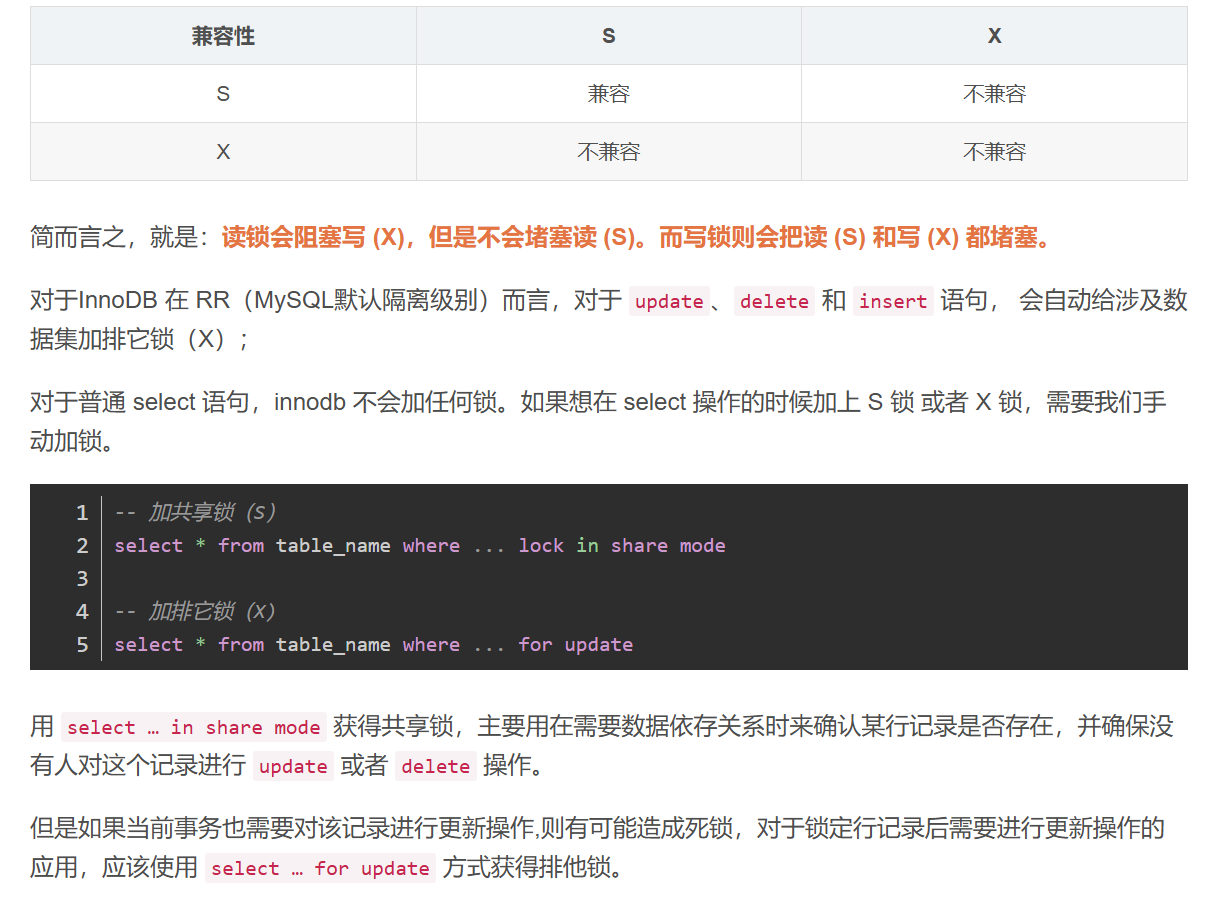1206x899 pixels.
Task: Click inline code 'select … for update'
Action: [x=320, y=868]
